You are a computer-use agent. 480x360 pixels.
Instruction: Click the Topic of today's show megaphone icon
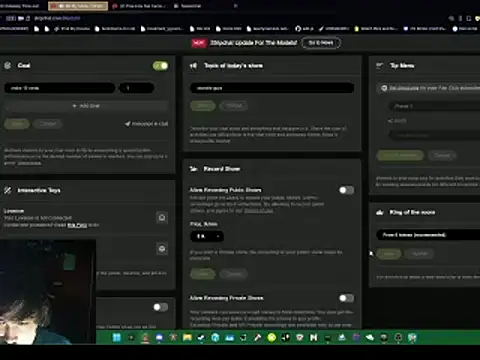pos(194,66)
